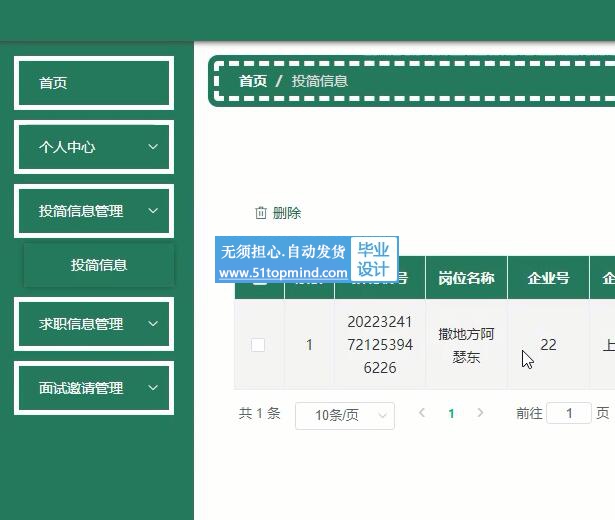Expand the 求职信息管理 sidebar menu
The image size is (615, 520).
click(x=94, y=324)
